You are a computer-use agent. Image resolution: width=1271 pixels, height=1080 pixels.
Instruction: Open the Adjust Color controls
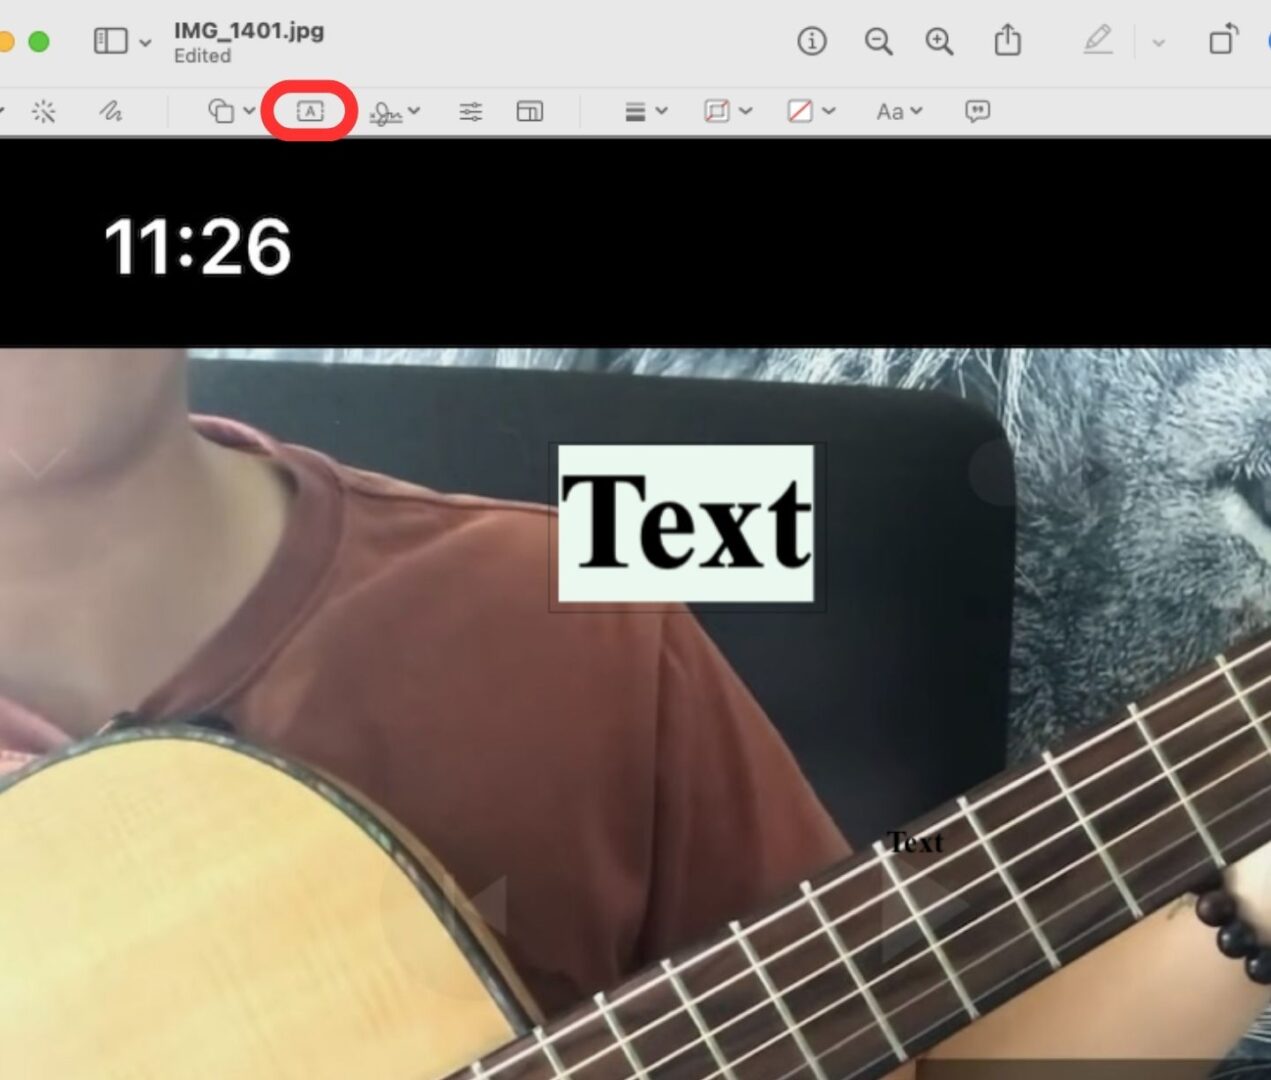pyautogui.click(x=470, y=111)
